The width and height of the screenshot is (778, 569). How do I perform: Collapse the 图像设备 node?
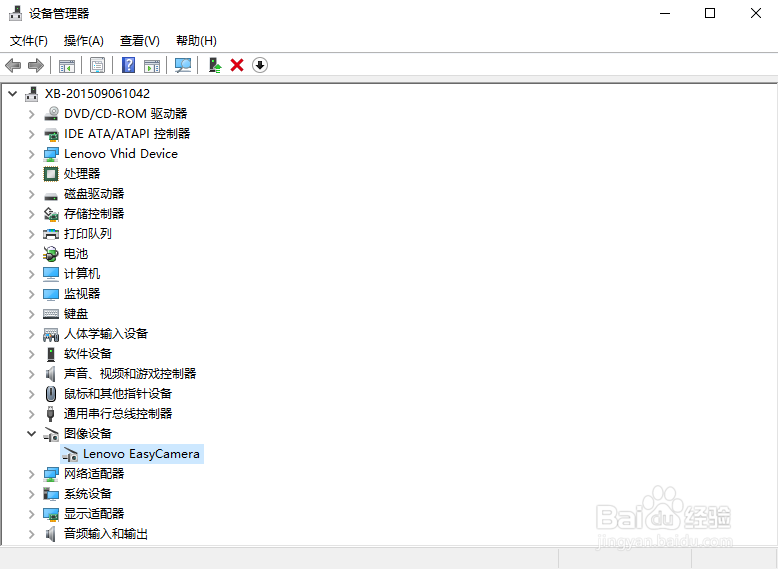point(32,434)
